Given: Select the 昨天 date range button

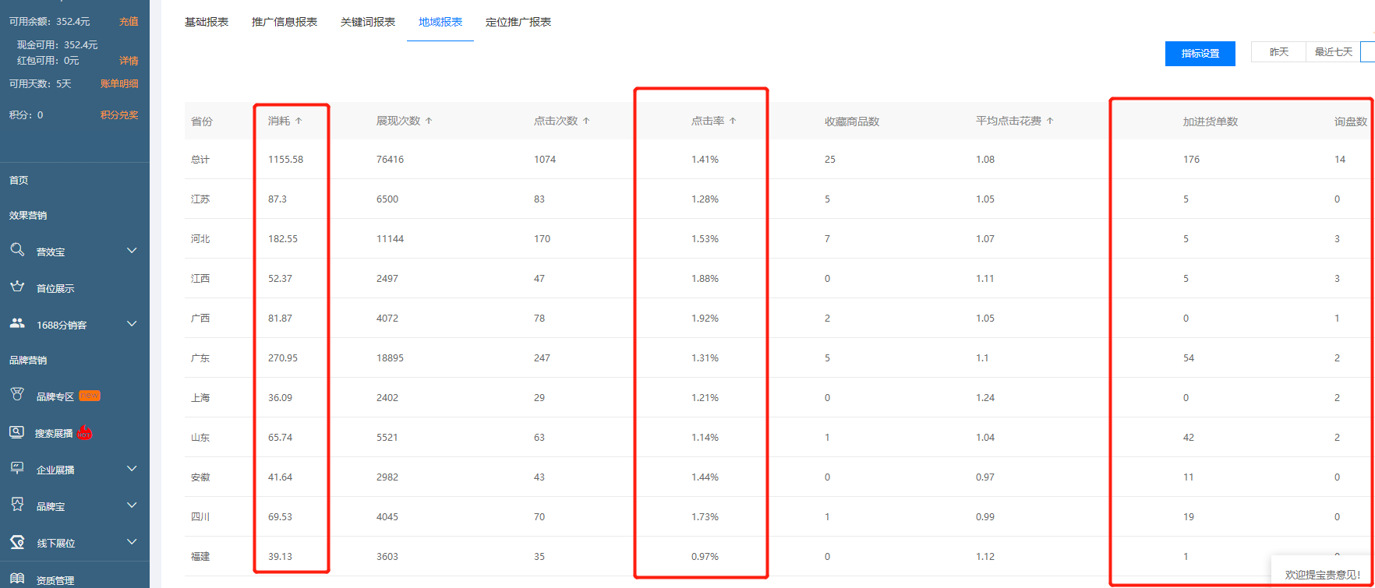Looking at the screenshot, I should coord(1279,52).
